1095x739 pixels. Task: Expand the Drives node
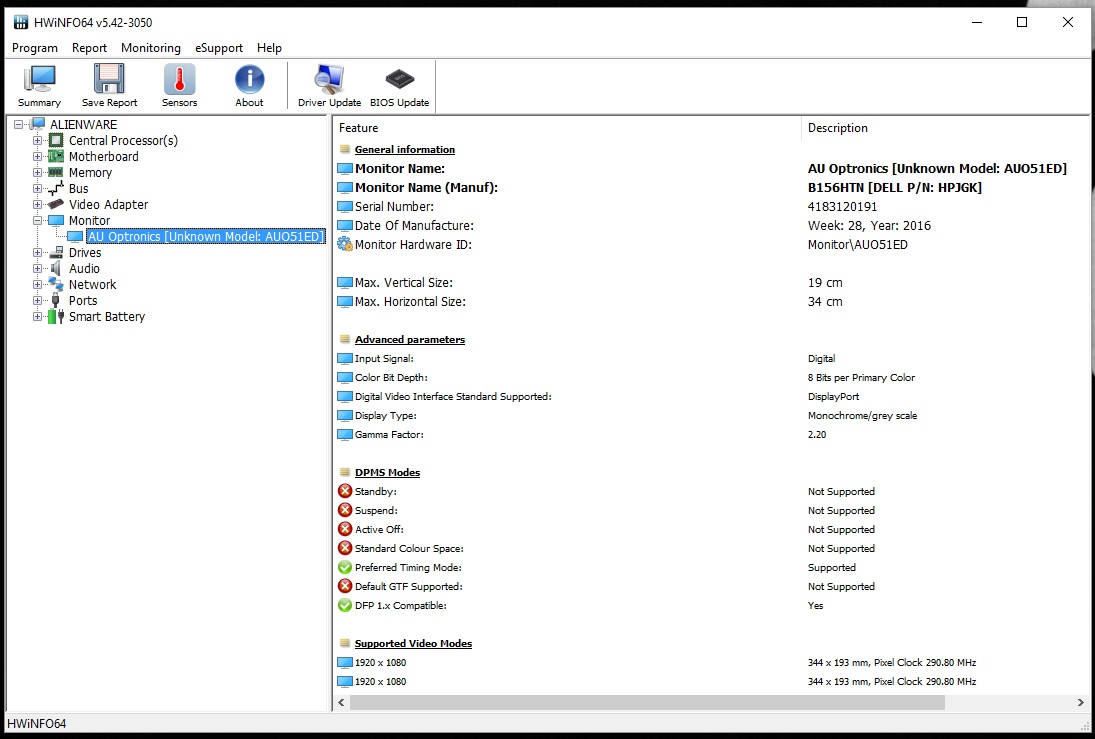click(38, 252)
